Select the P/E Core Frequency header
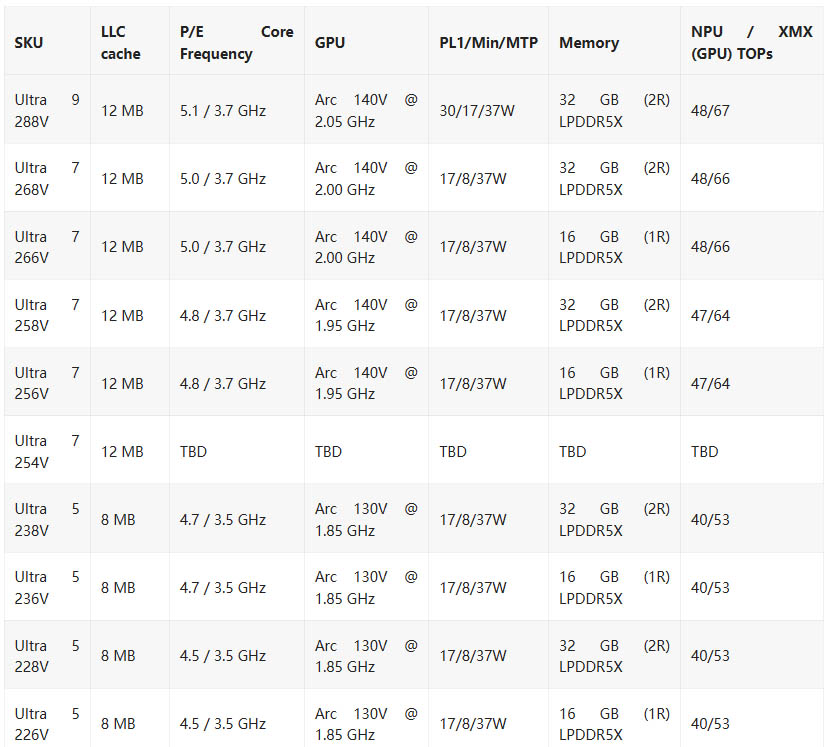Viewport: 835px width, 747px height. tap(236, 43)
